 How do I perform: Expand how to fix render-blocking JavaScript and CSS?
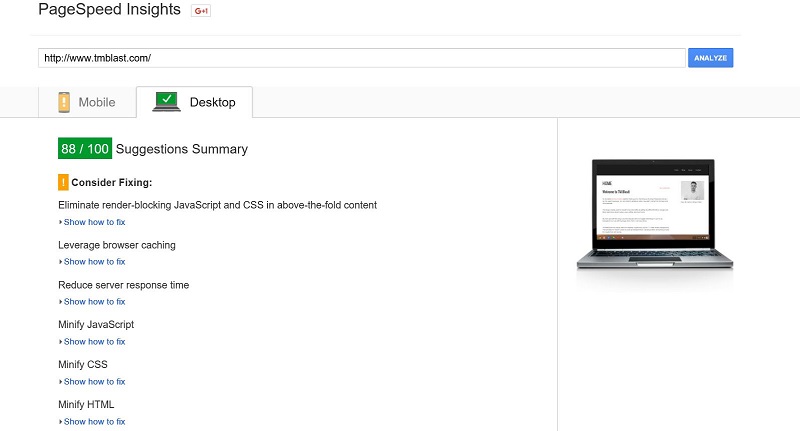tap(92, 222)
